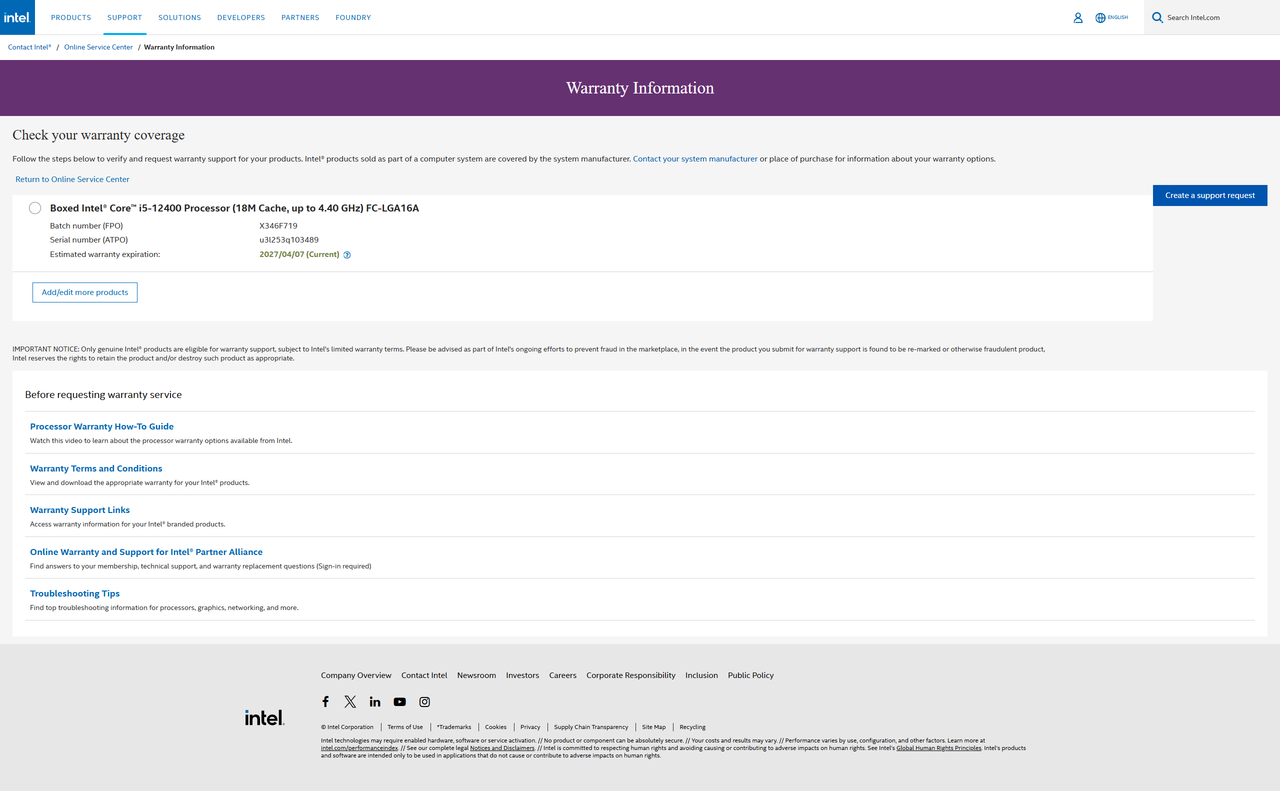Viewport: 1280px width, 791px height.
Task: Open the Support menu
Action: (x=125, y=18)
